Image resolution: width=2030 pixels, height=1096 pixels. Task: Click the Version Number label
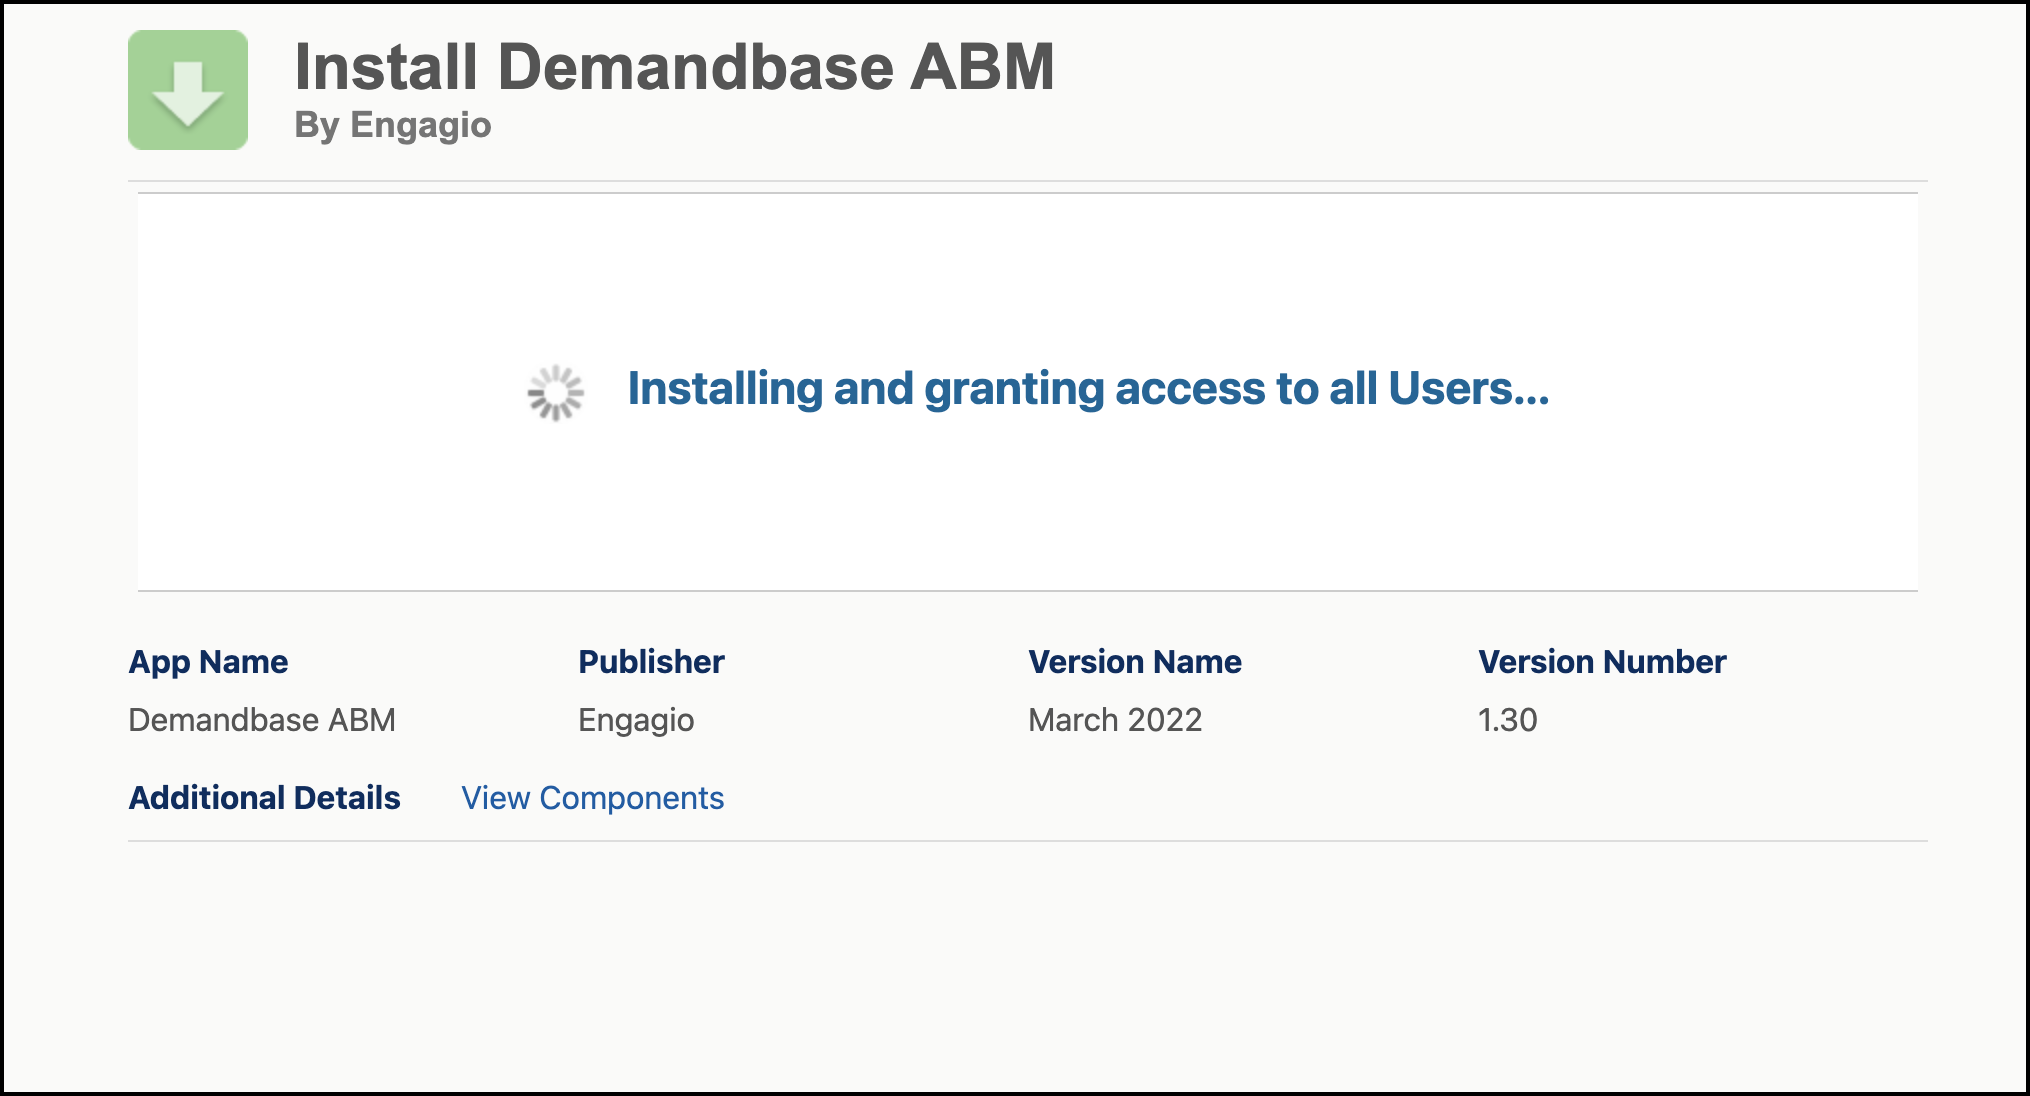pos(1602,662)
